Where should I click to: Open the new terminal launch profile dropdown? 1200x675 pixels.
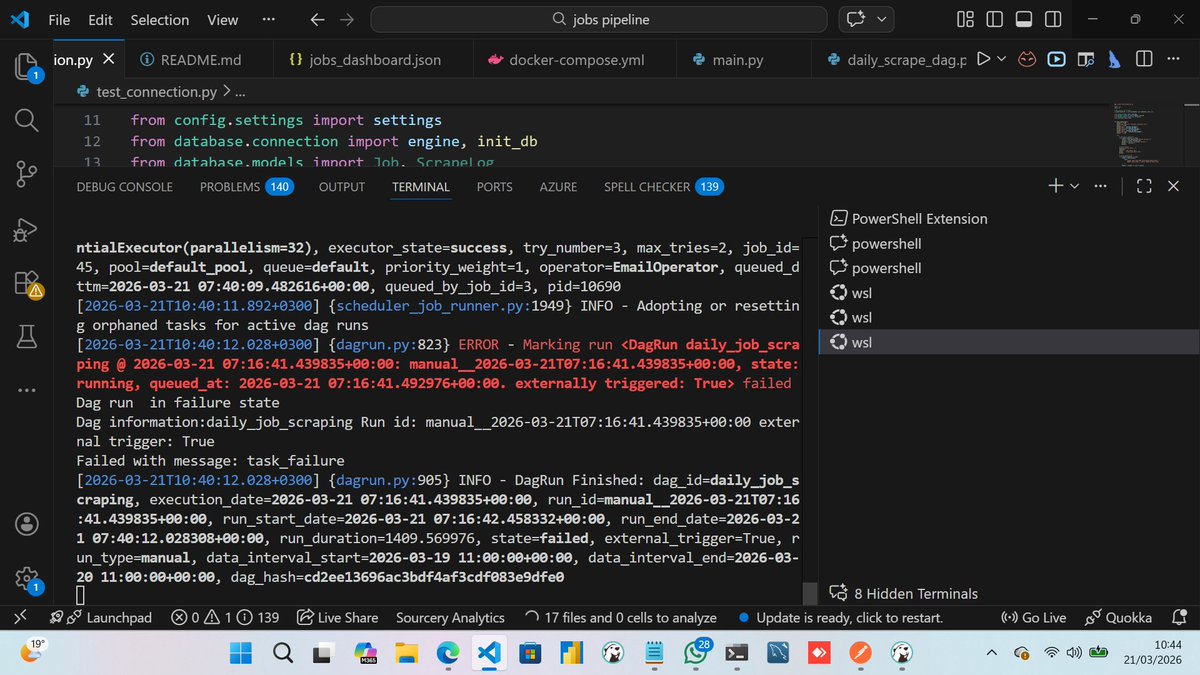click(x=1075, y=186)
